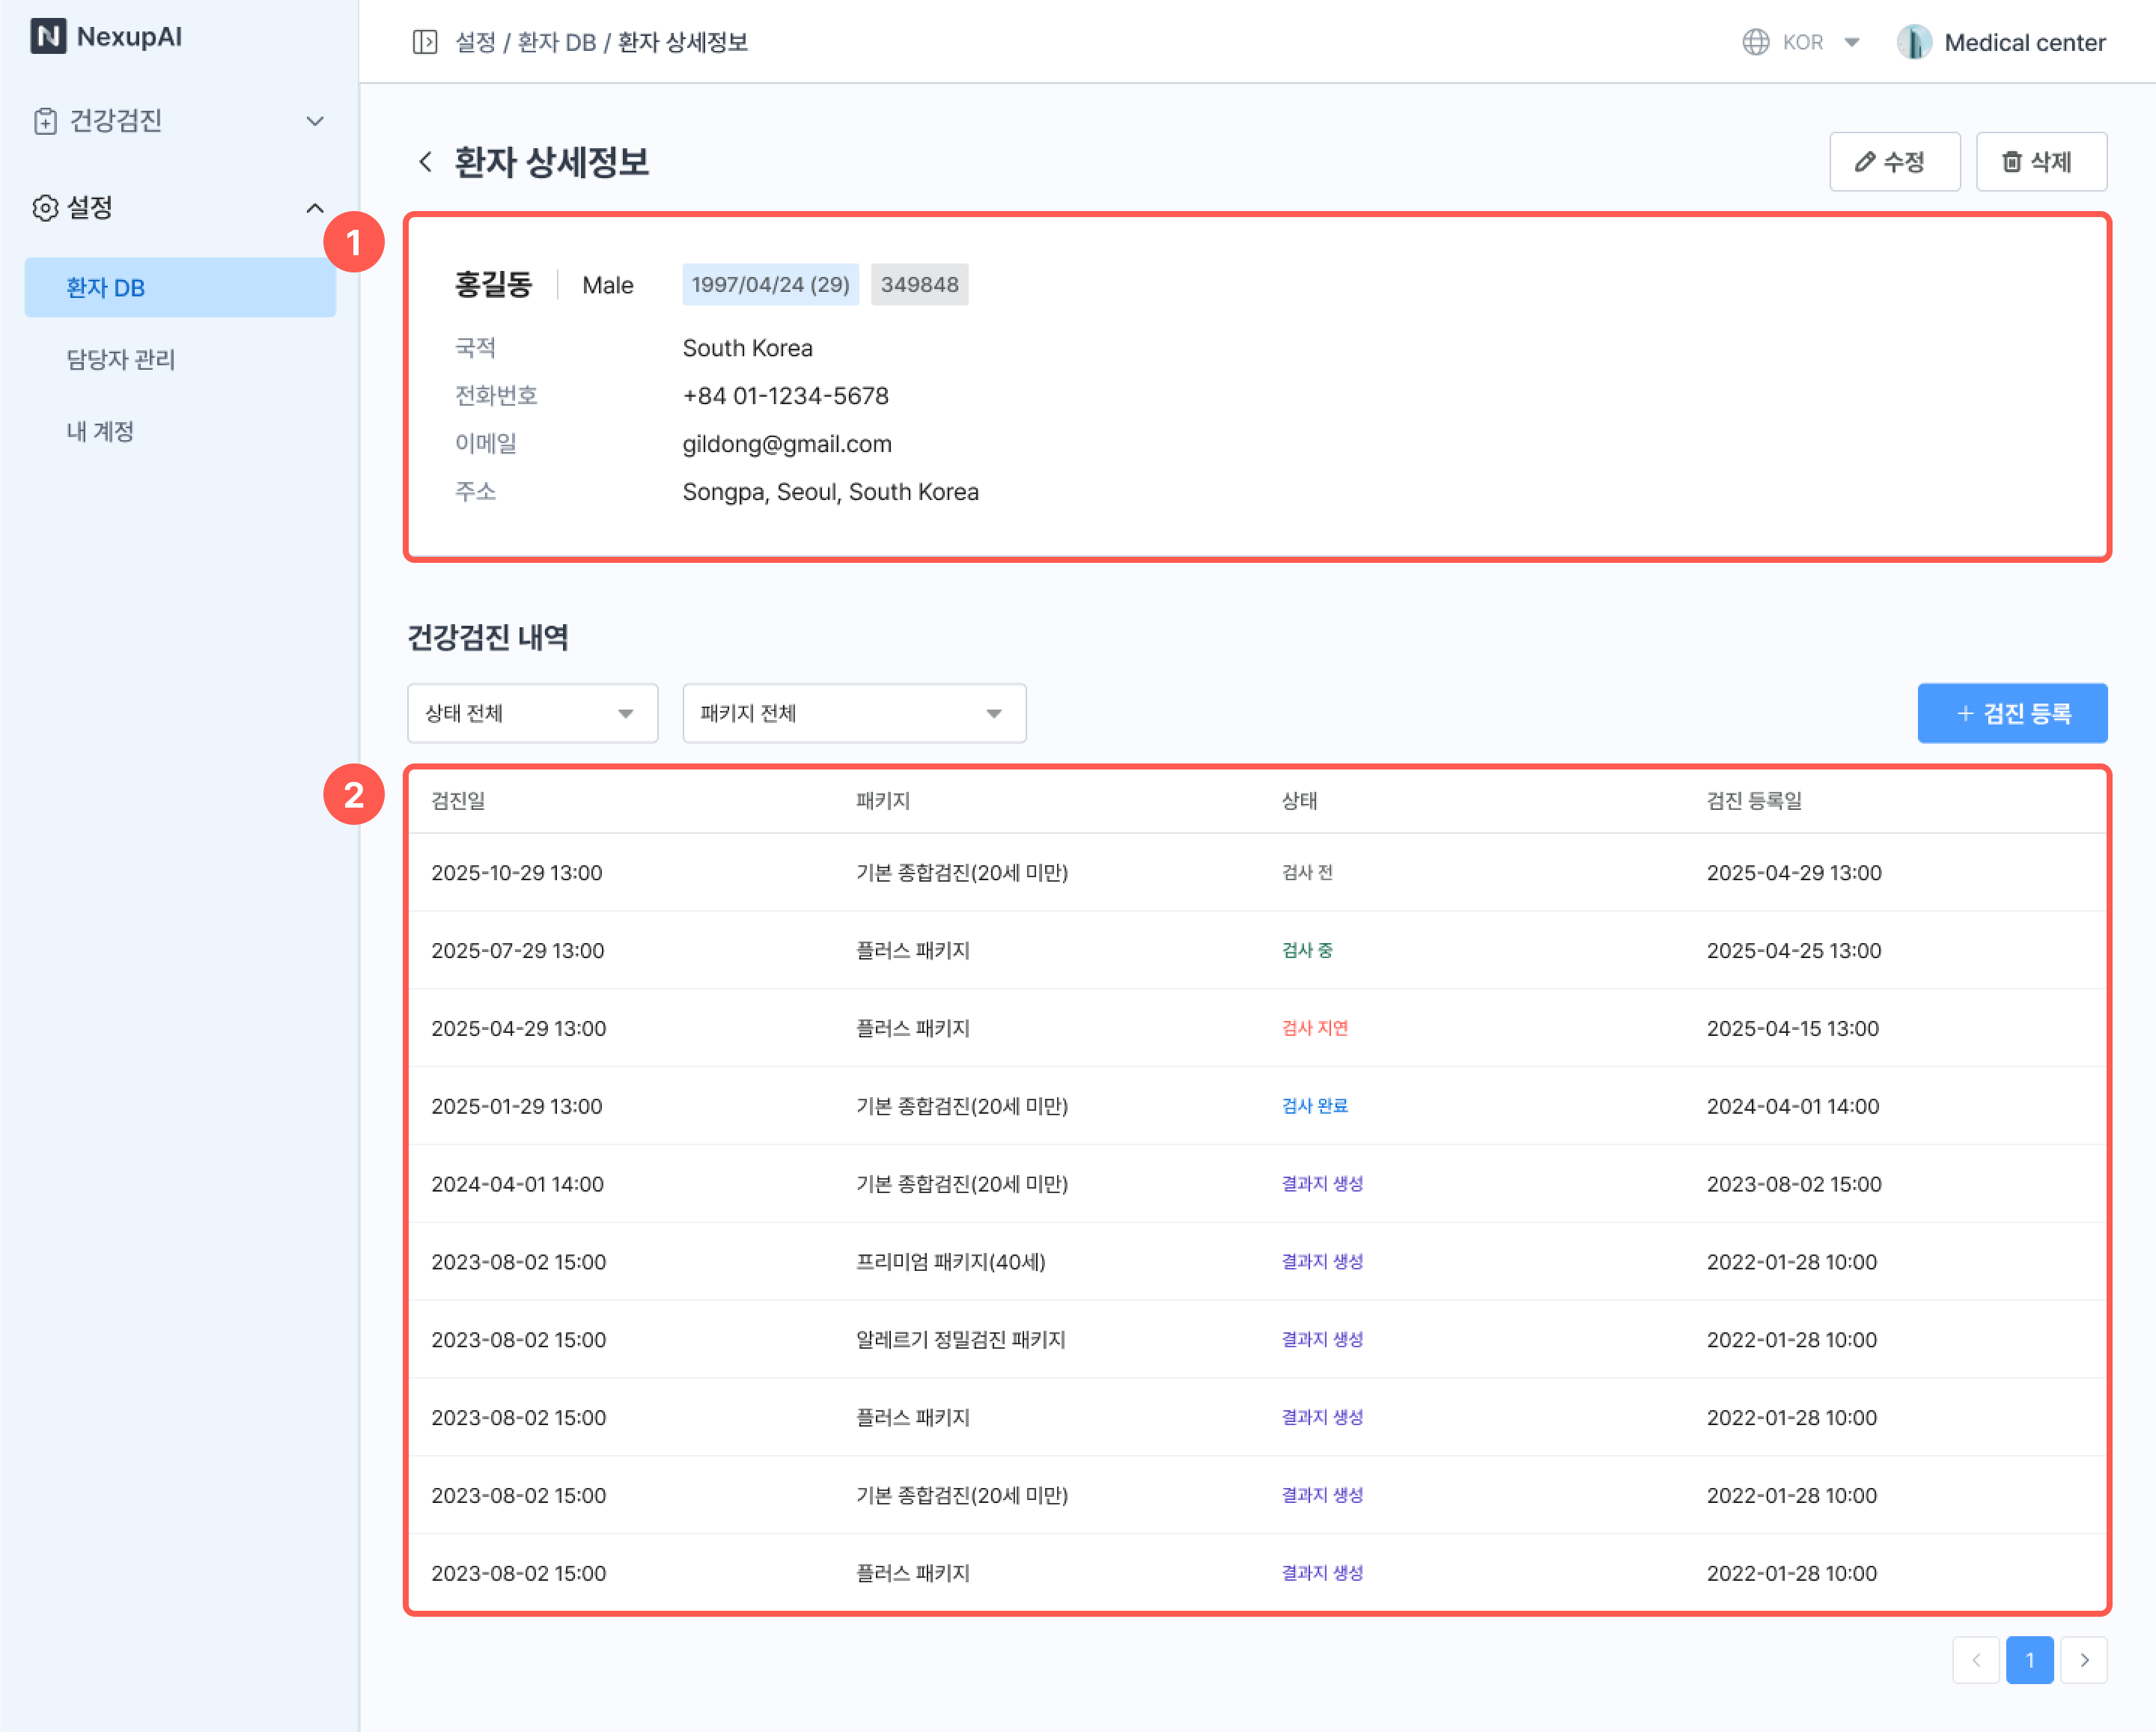The width and height of the screenshot is (2156, 1732).
Task: Go to next page with right chevron
Action: pos(2084,1660)
